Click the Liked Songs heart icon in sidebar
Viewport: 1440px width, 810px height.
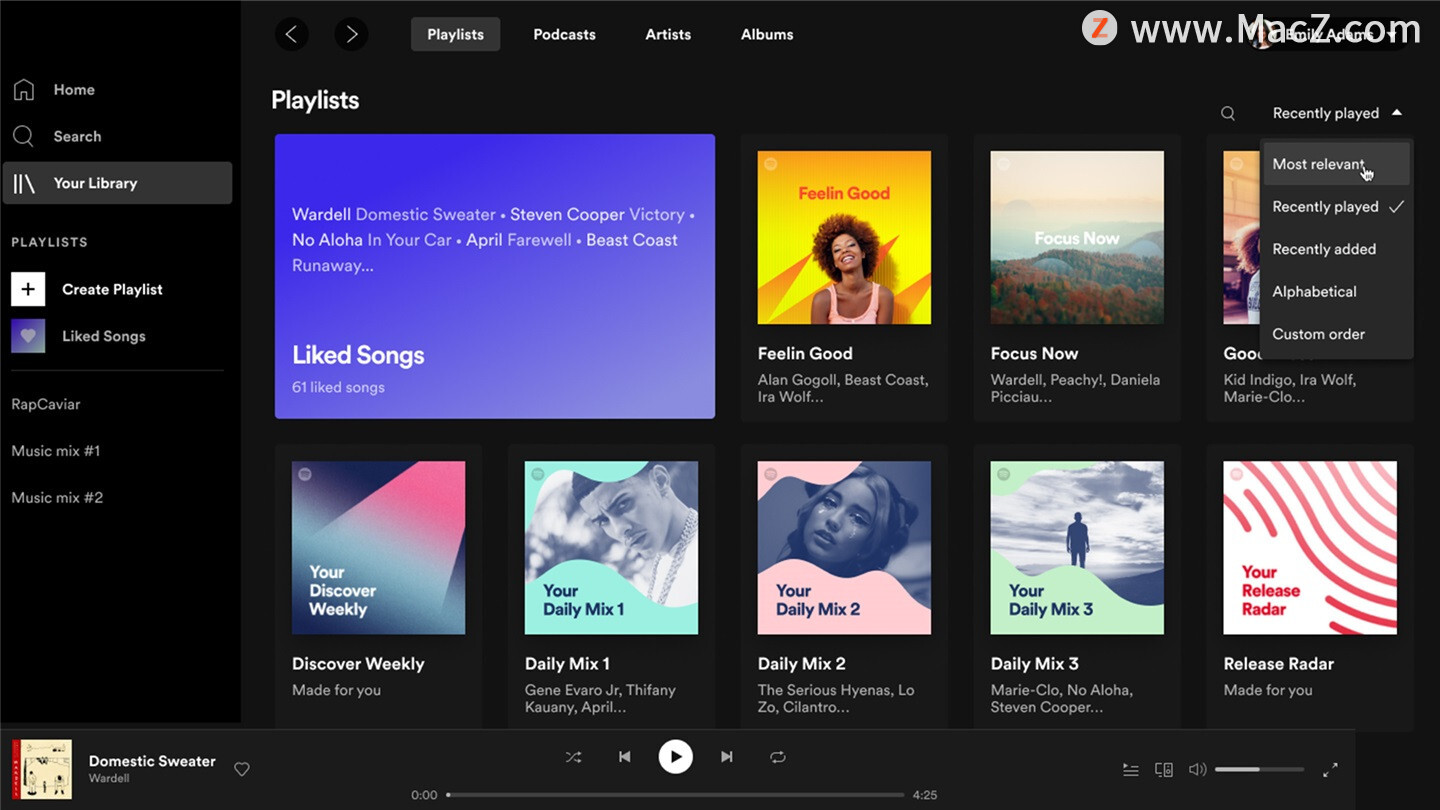click(28, 336)
